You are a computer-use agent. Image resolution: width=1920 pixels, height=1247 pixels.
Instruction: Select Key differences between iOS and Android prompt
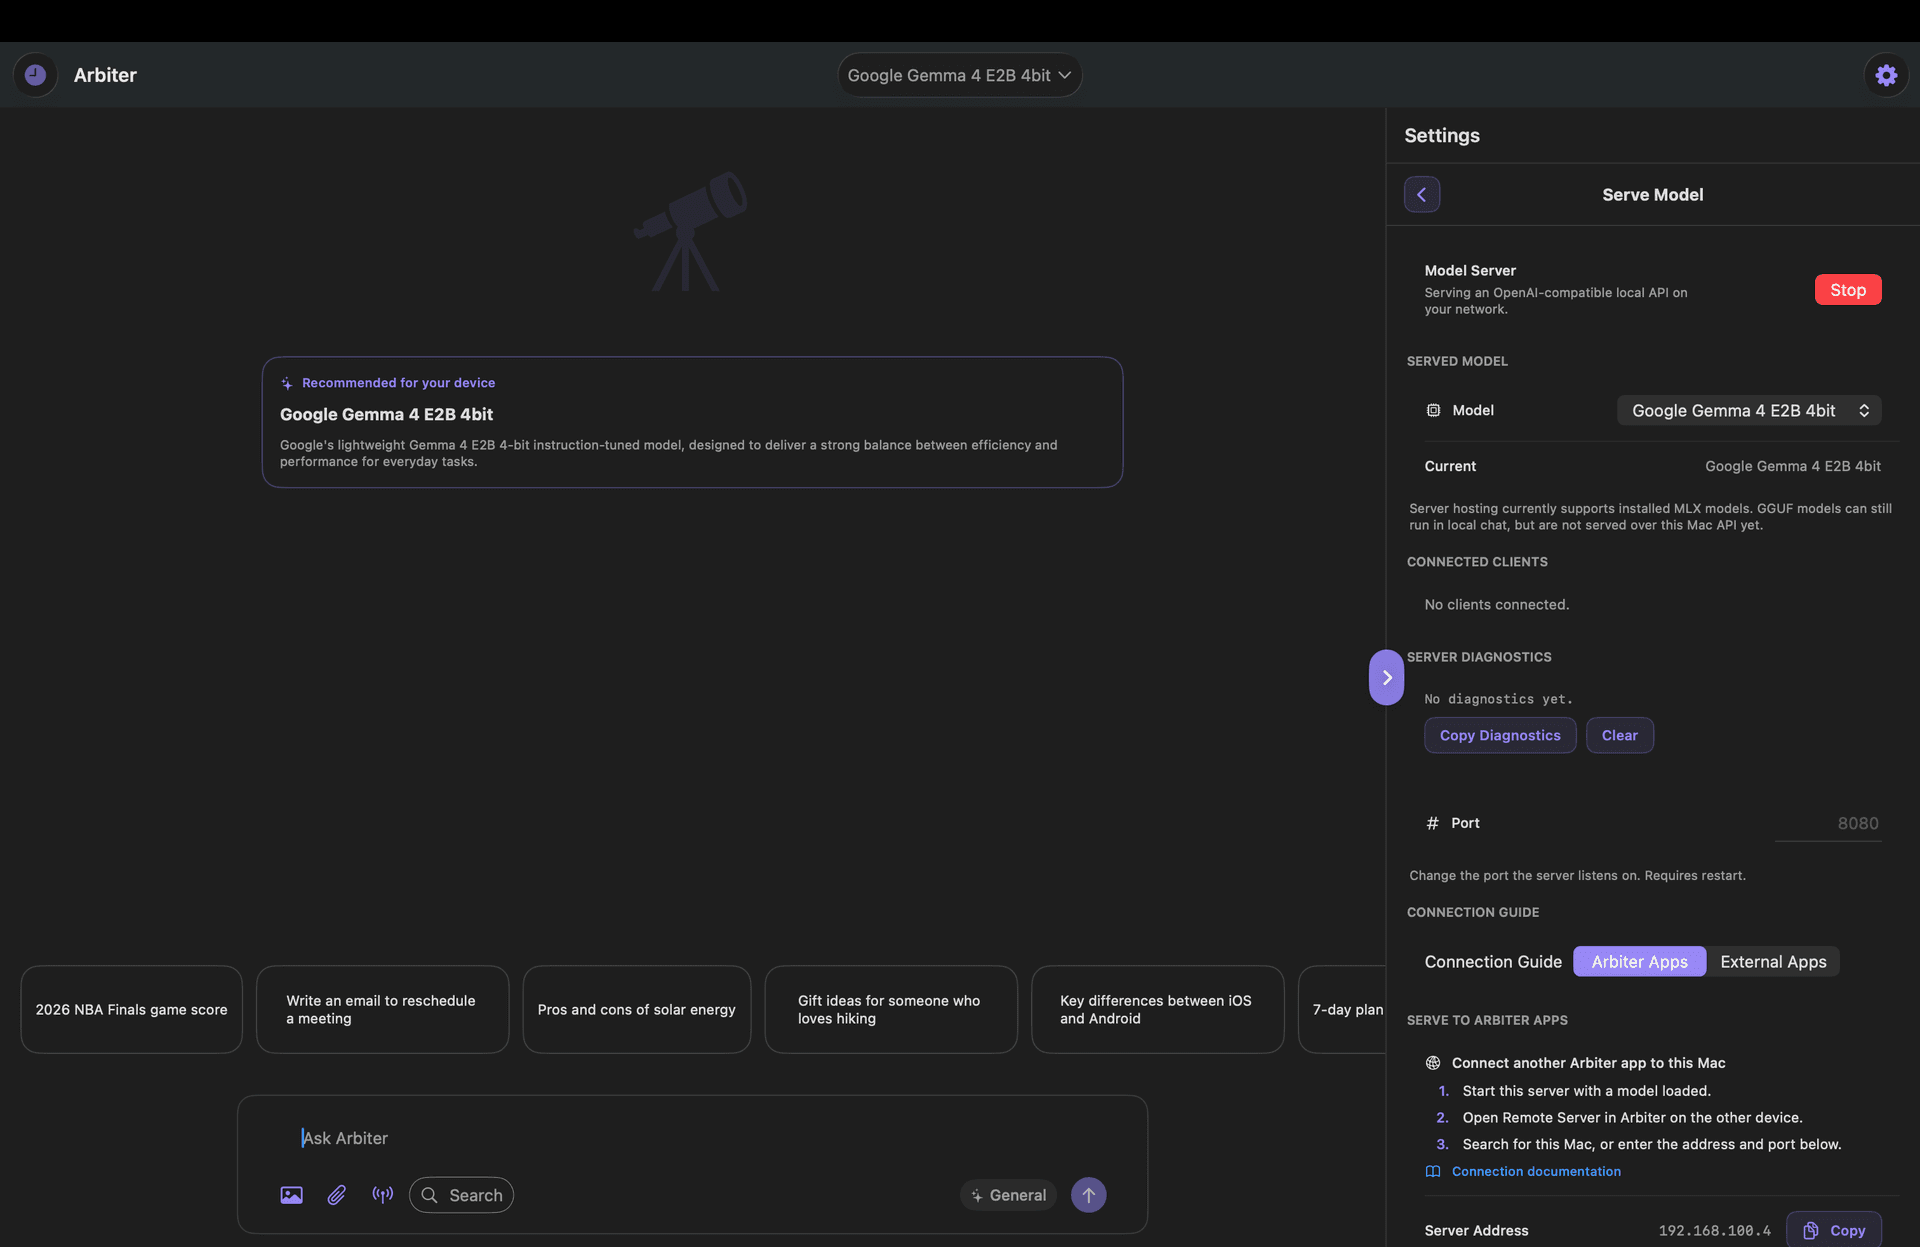pyautogui.click(x=1157, y=1009)
